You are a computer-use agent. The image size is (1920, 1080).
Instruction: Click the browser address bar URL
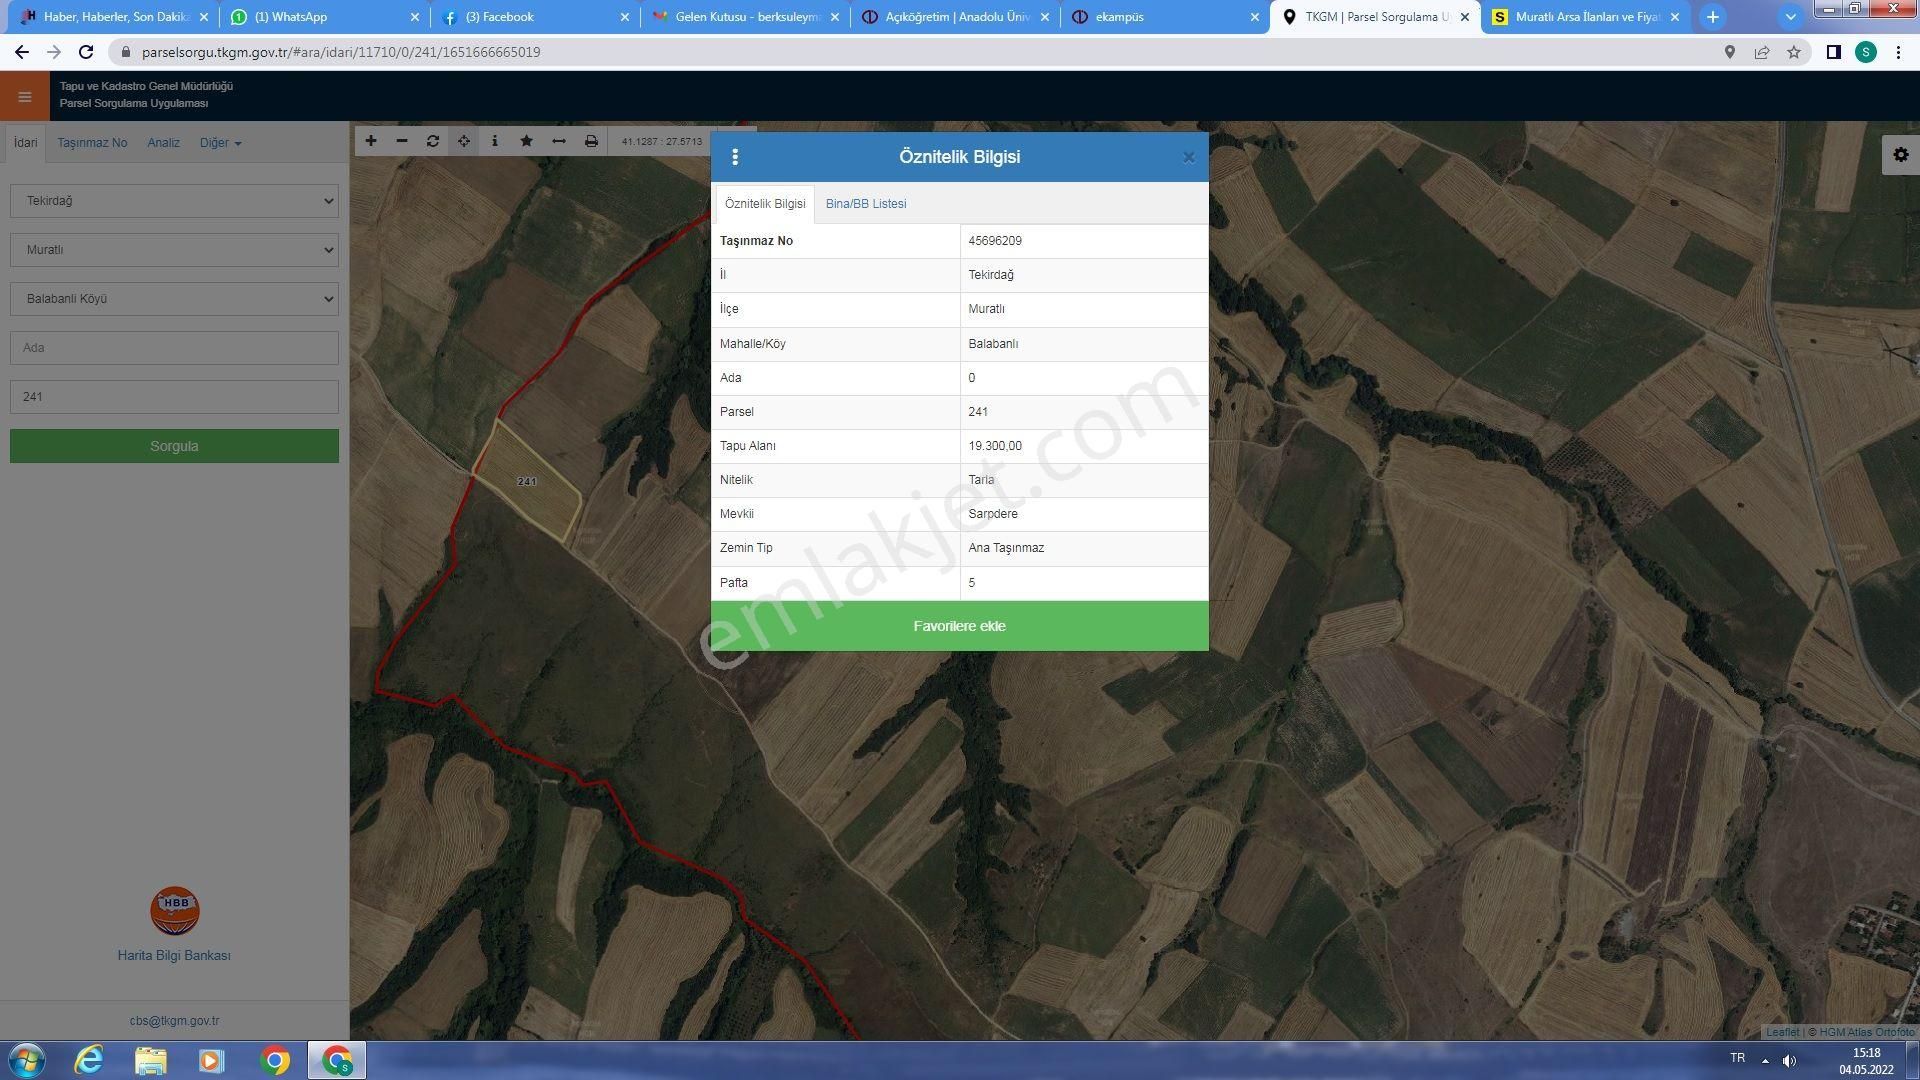point(341,52)
